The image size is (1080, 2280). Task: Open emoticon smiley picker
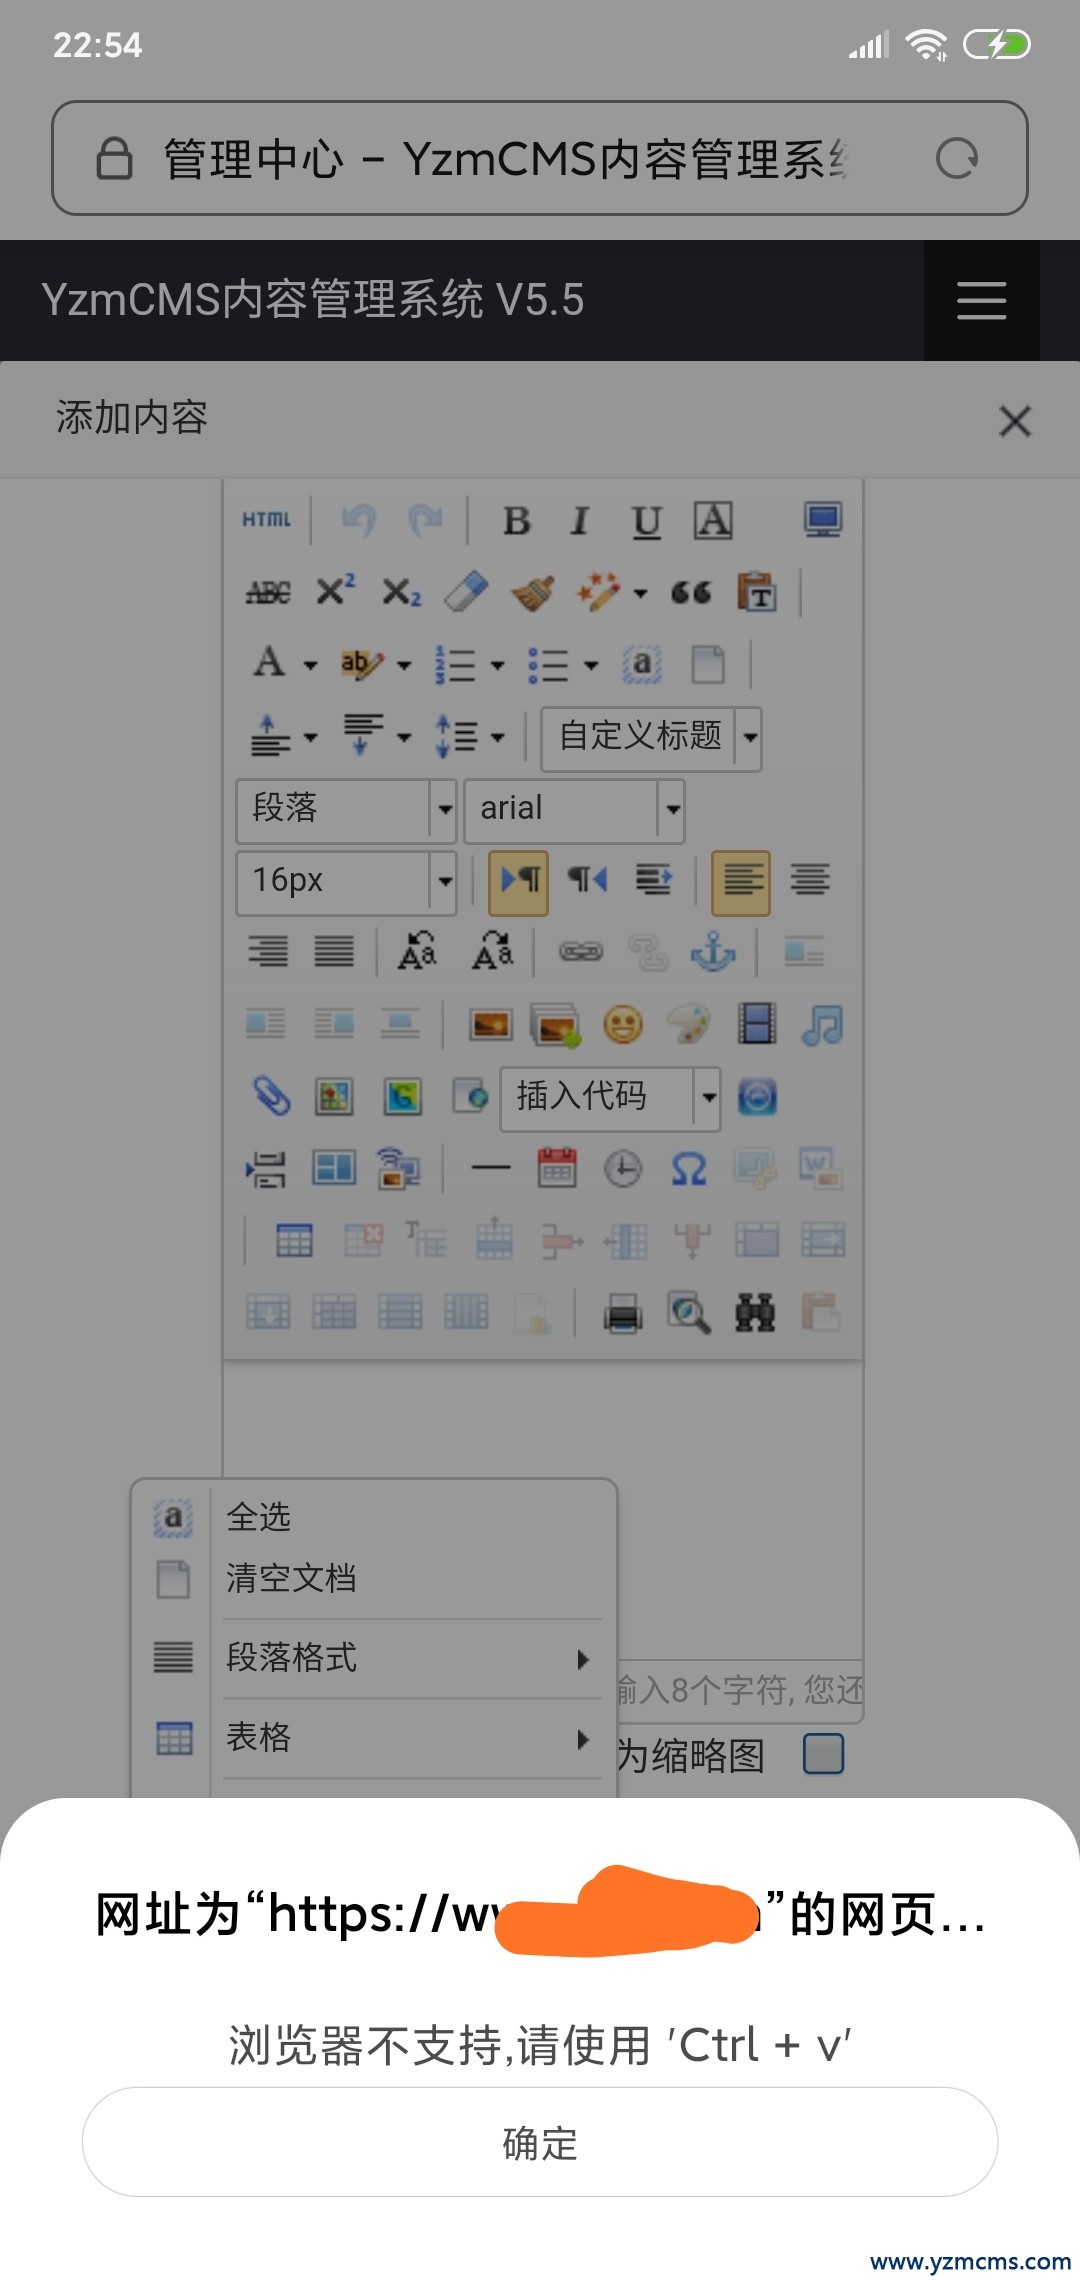click(623, 1025)
